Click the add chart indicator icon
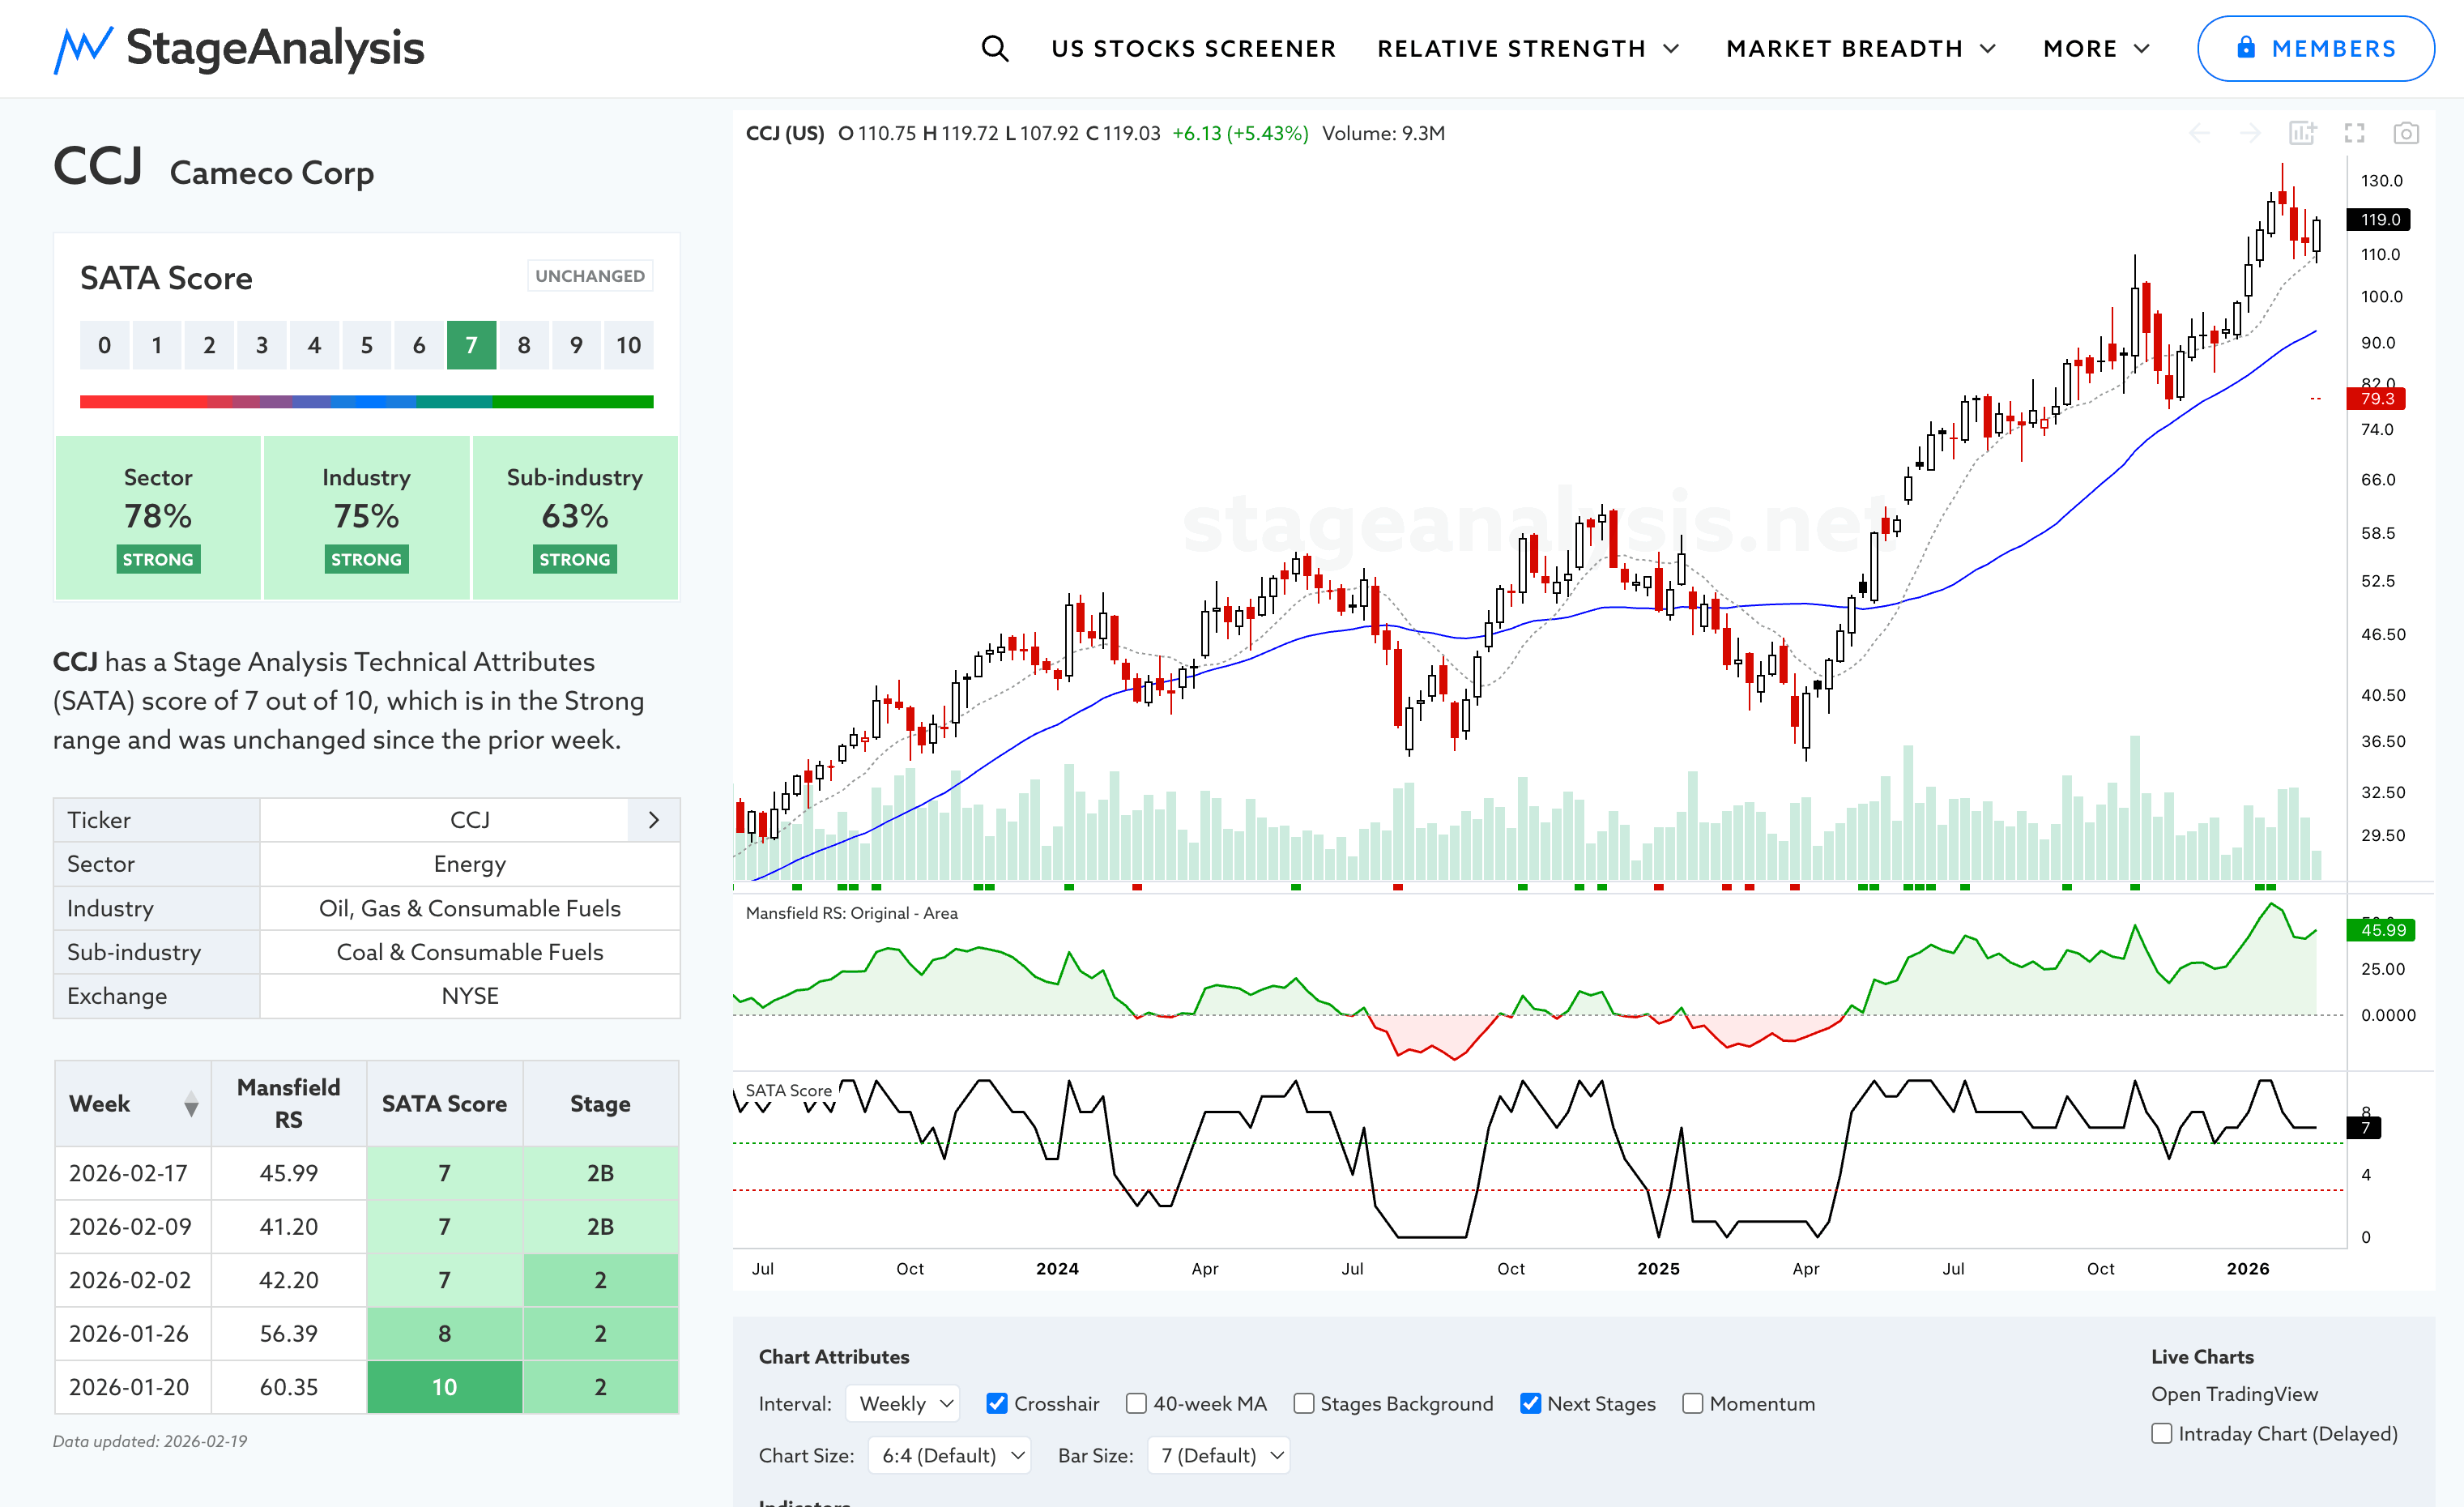The height and width of the screenshot is (1507, 2464). [x=2302, y=133]
